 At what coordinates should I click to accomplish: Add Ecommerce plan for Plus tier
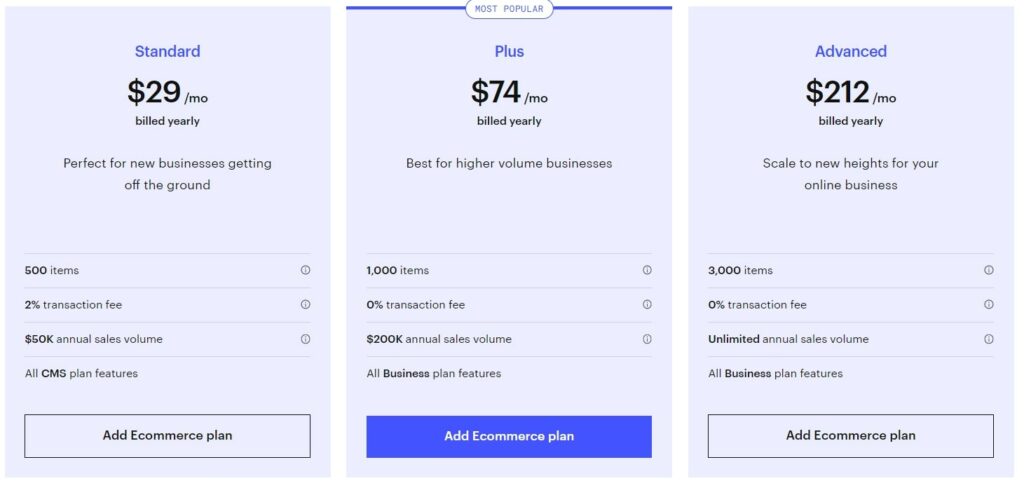pyautogui.click(x=509, y=436)
